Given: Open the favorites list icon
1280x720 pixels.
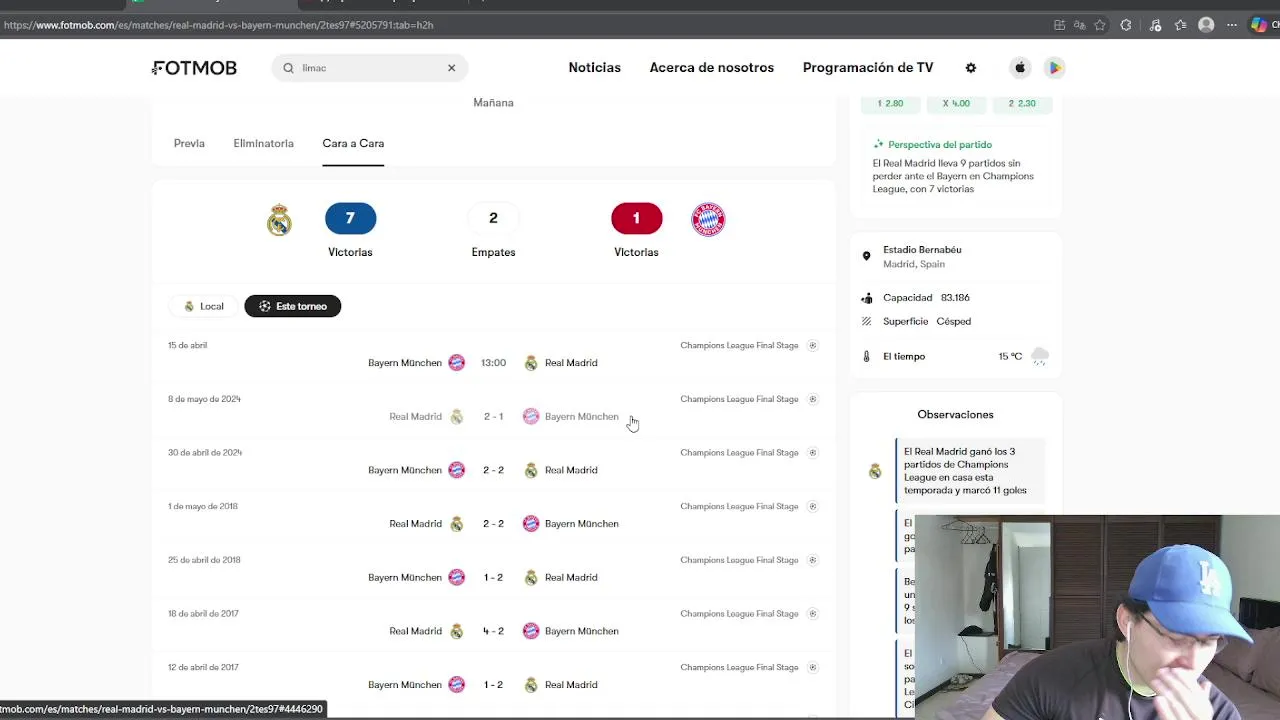Looking at the screenshot, I should pos(1181,25).
